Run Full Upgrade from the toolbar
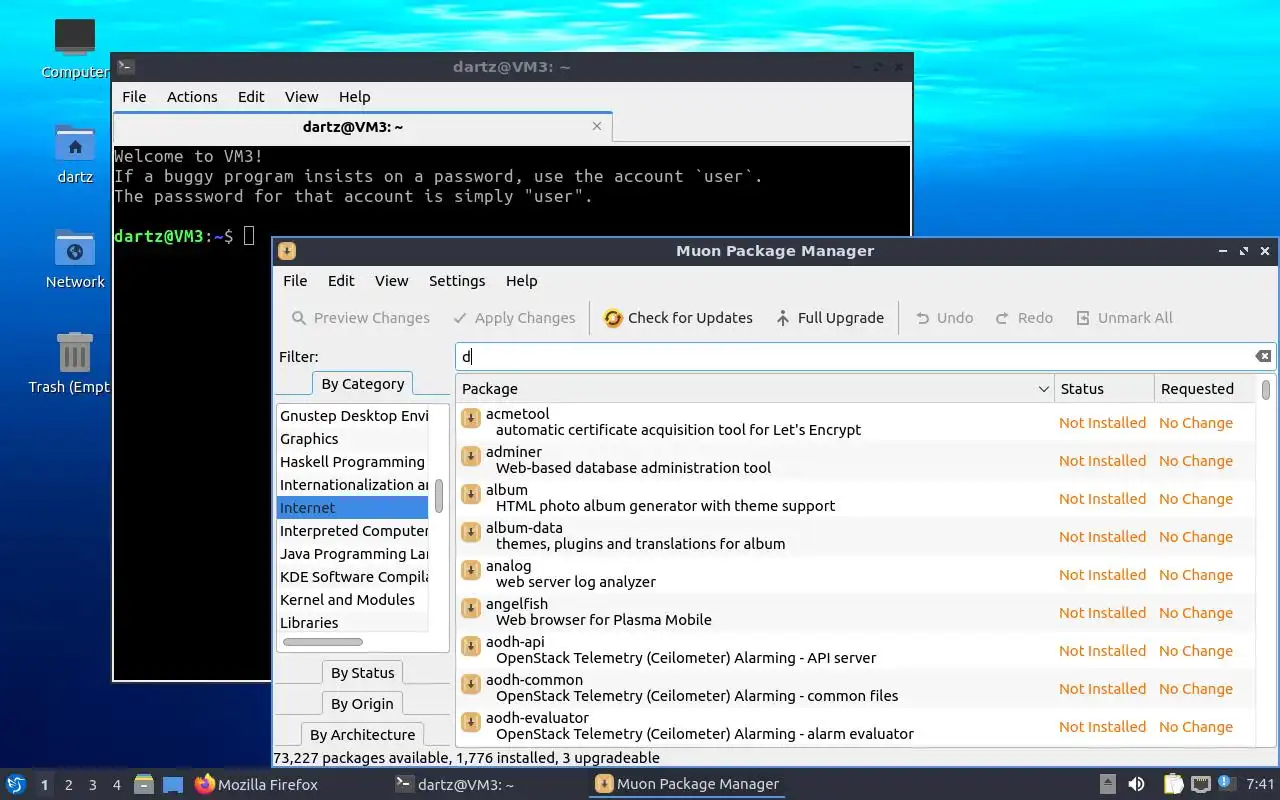This screenshot has height=800, width=1280. click(829, 318)
